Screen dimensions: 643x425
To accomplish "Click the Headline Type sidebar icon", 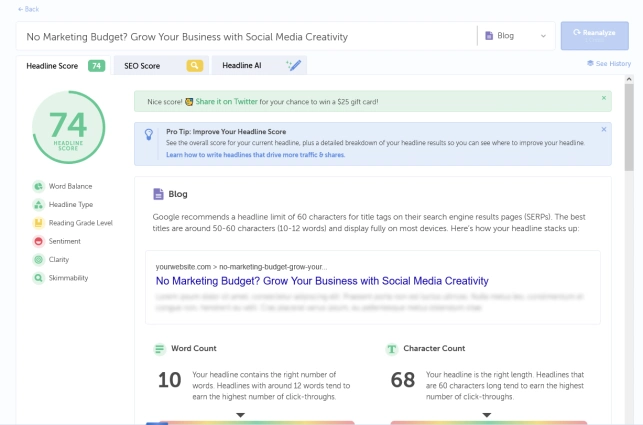I will click(x=38, y=204).
